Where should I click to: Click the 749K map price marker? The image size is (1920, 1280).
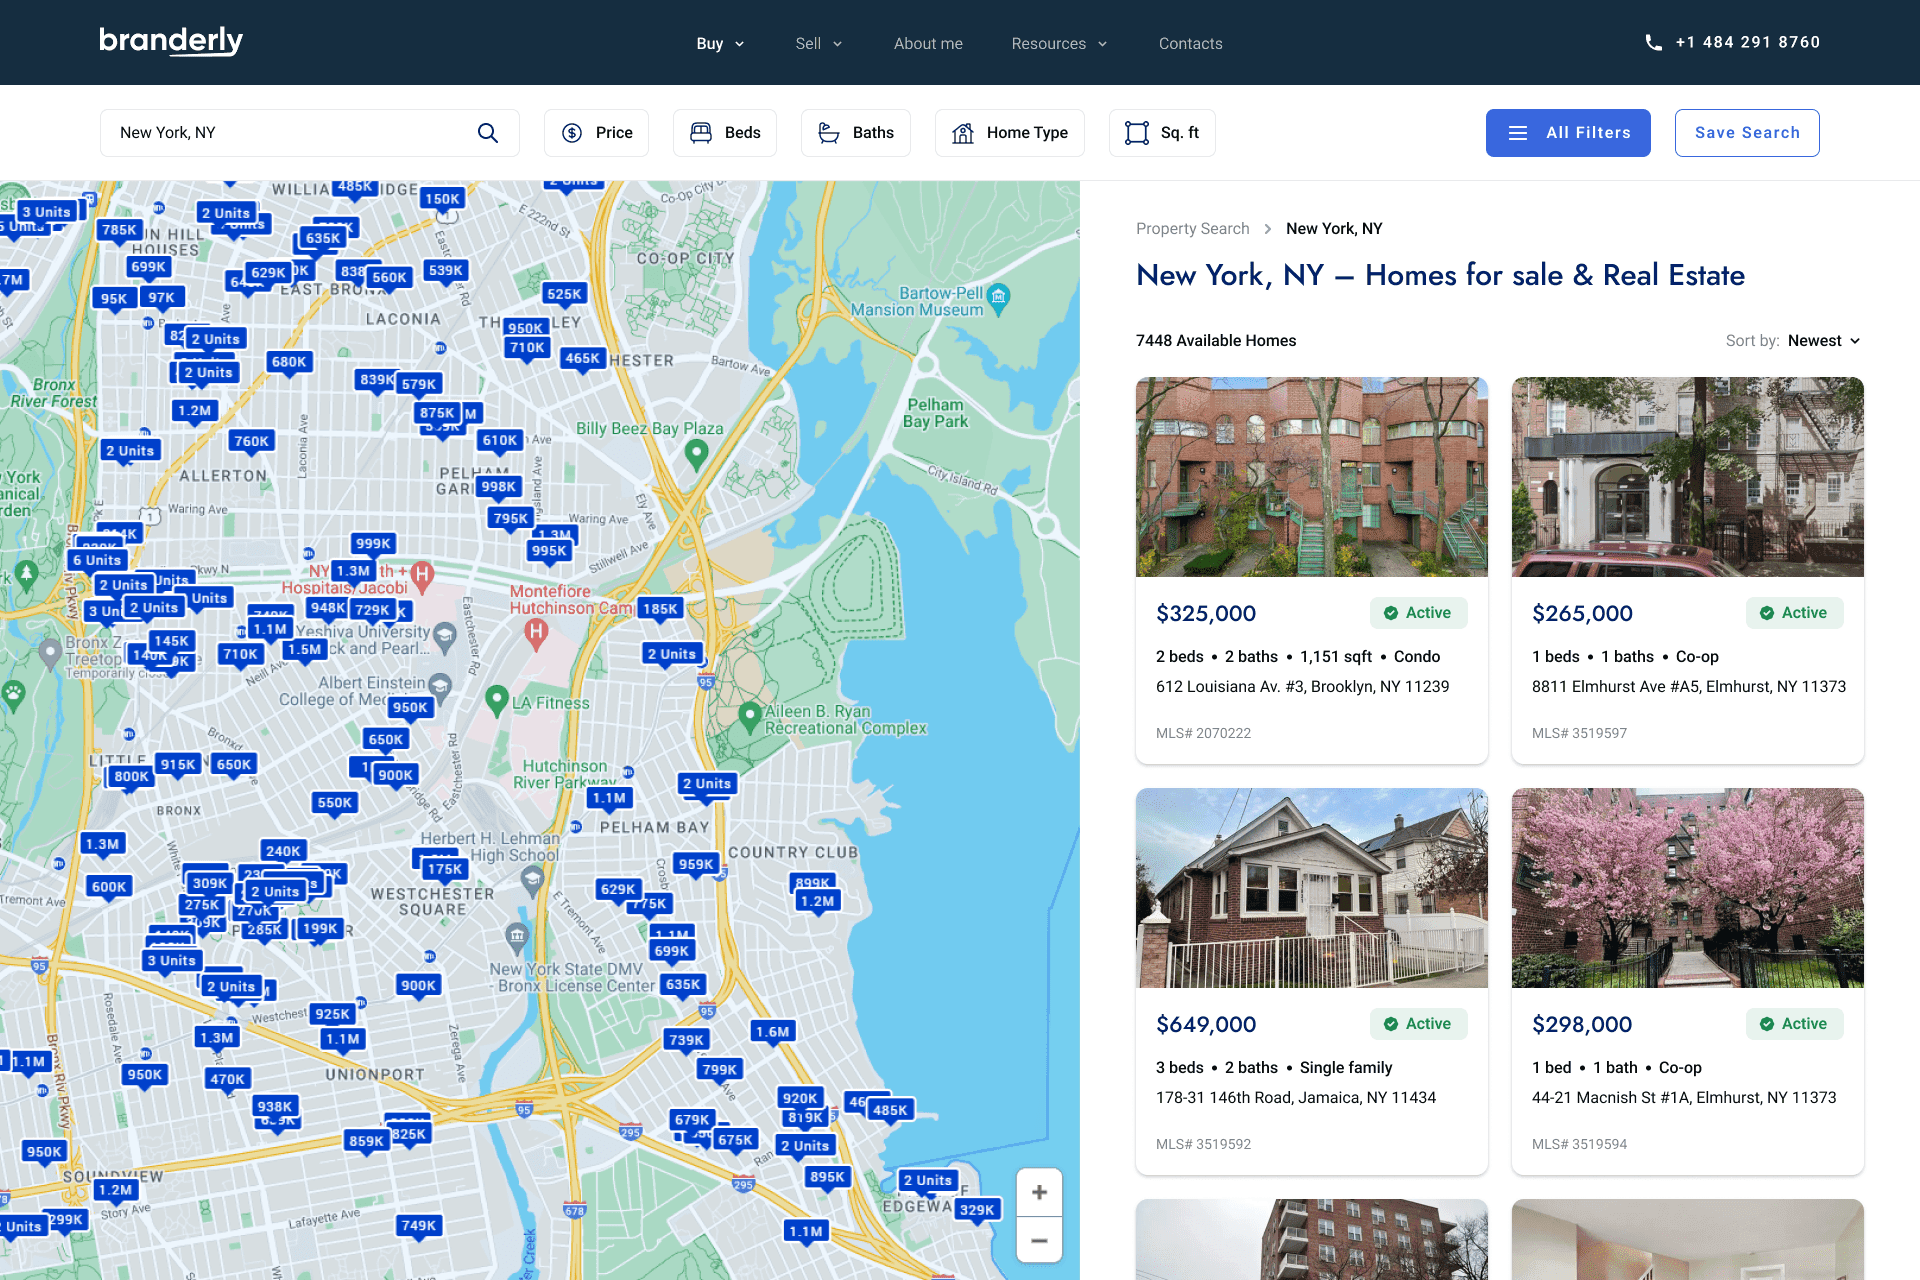[x=418, y=1225]
